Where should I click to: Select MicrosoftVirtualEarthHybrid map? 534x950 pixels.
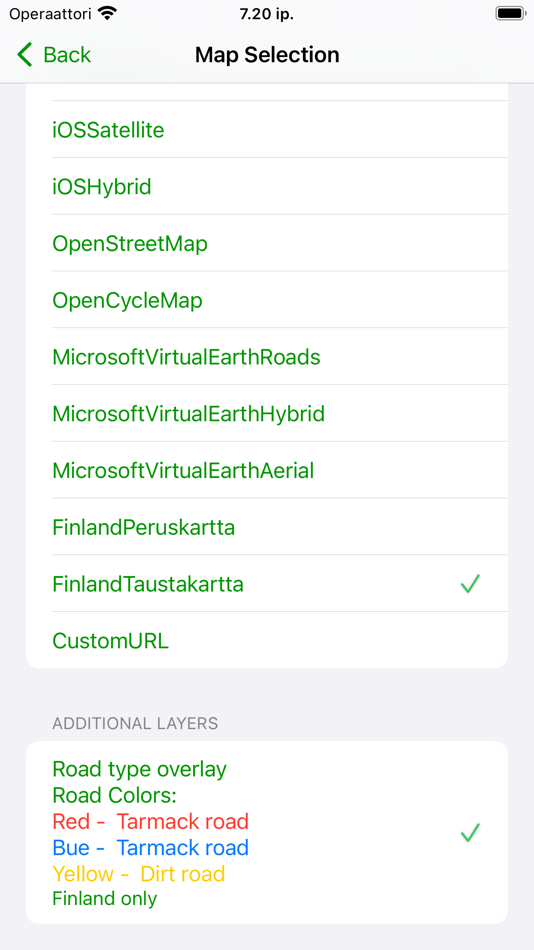click(267, 413)
